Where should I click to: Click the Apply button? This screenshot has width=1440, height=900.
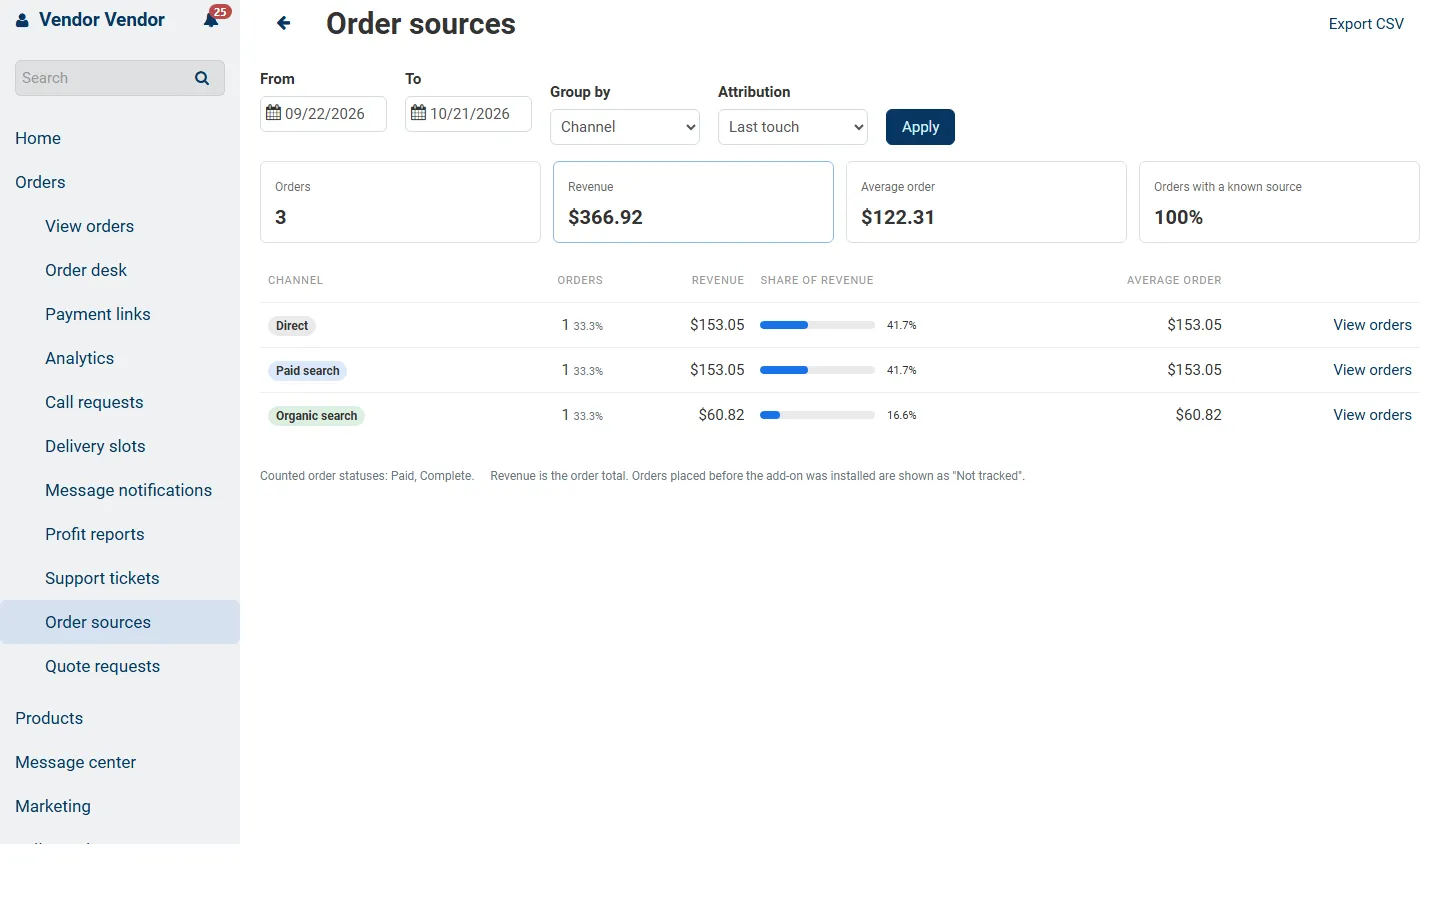pos(920,127)
